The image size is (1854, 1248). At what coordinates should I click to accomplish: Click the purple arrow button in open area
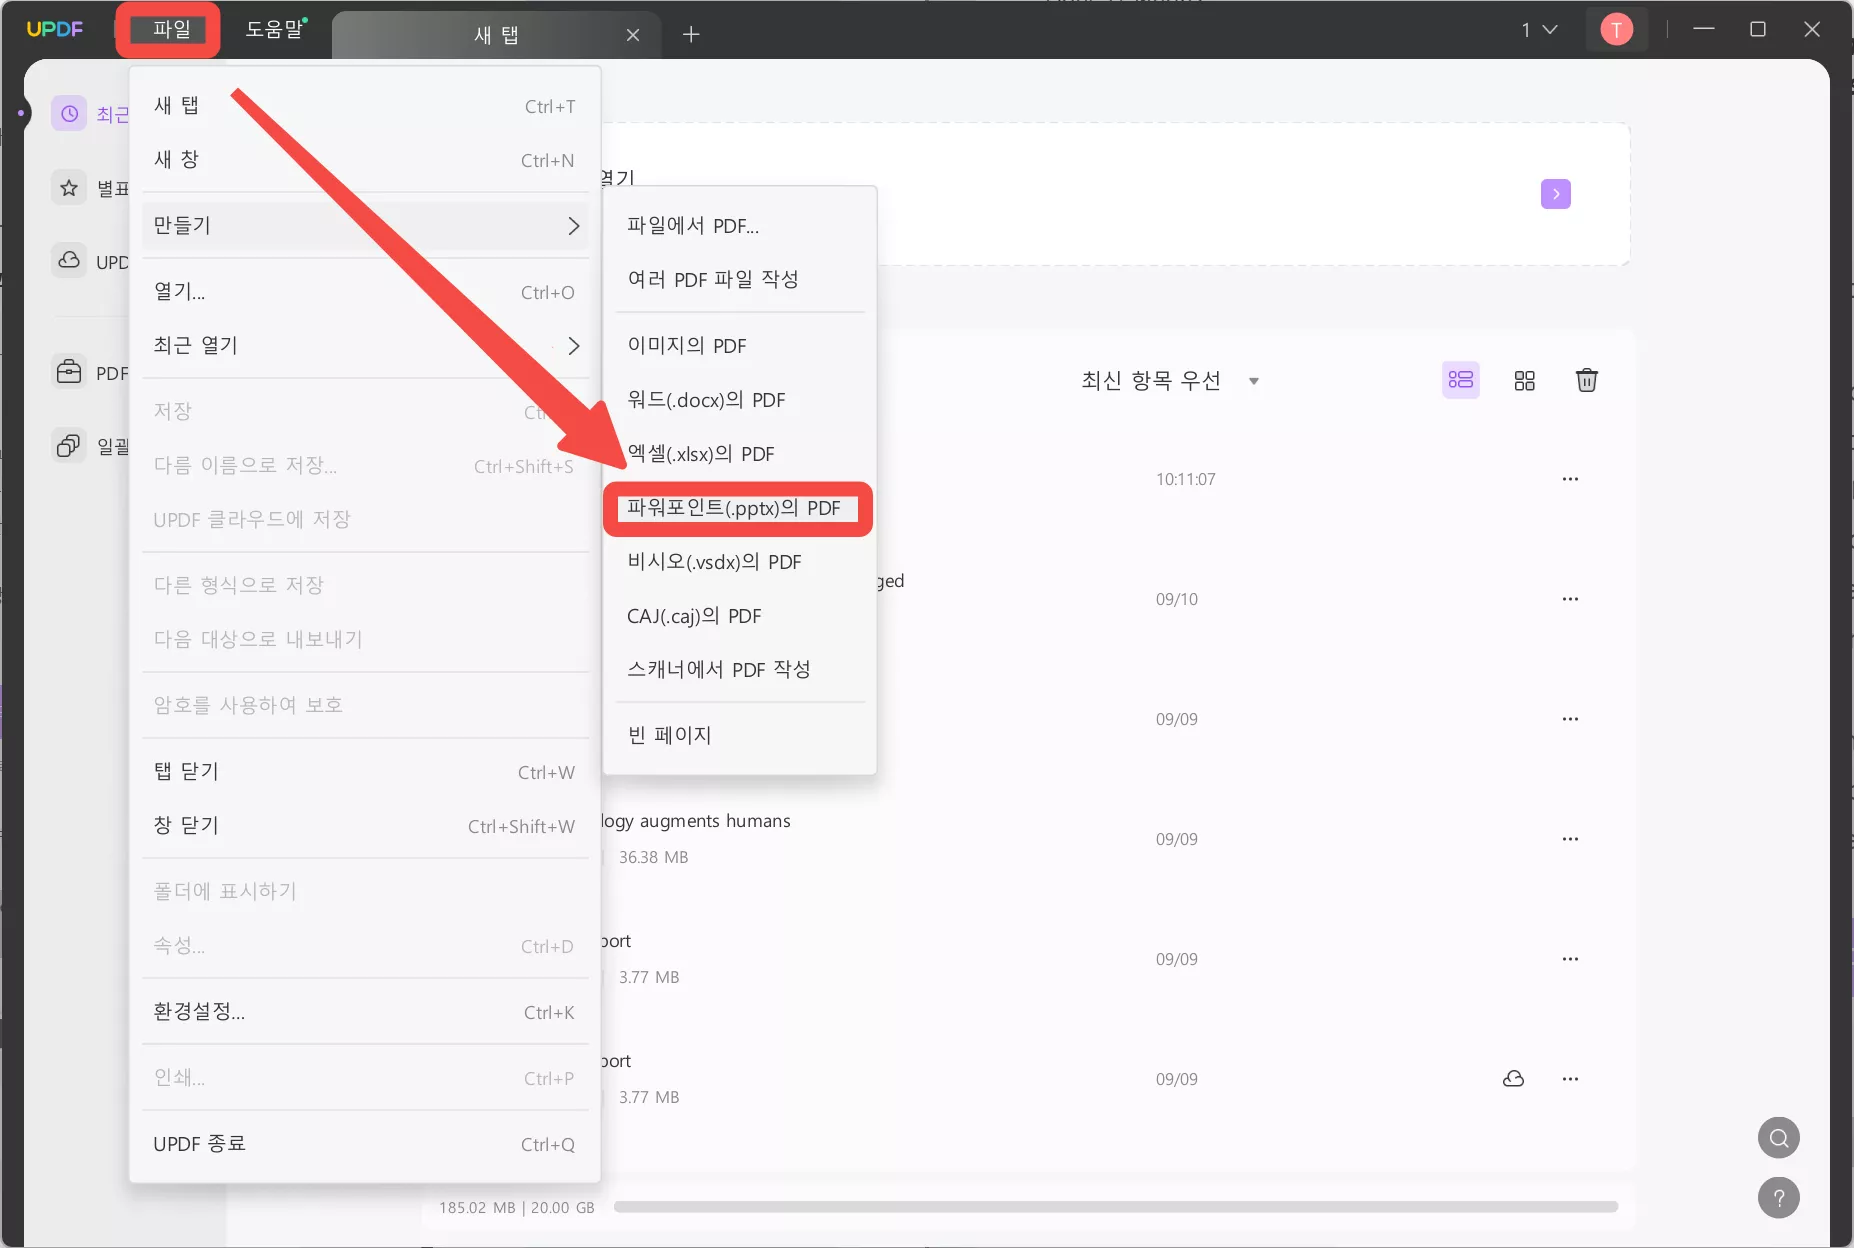coord(1556,194)
